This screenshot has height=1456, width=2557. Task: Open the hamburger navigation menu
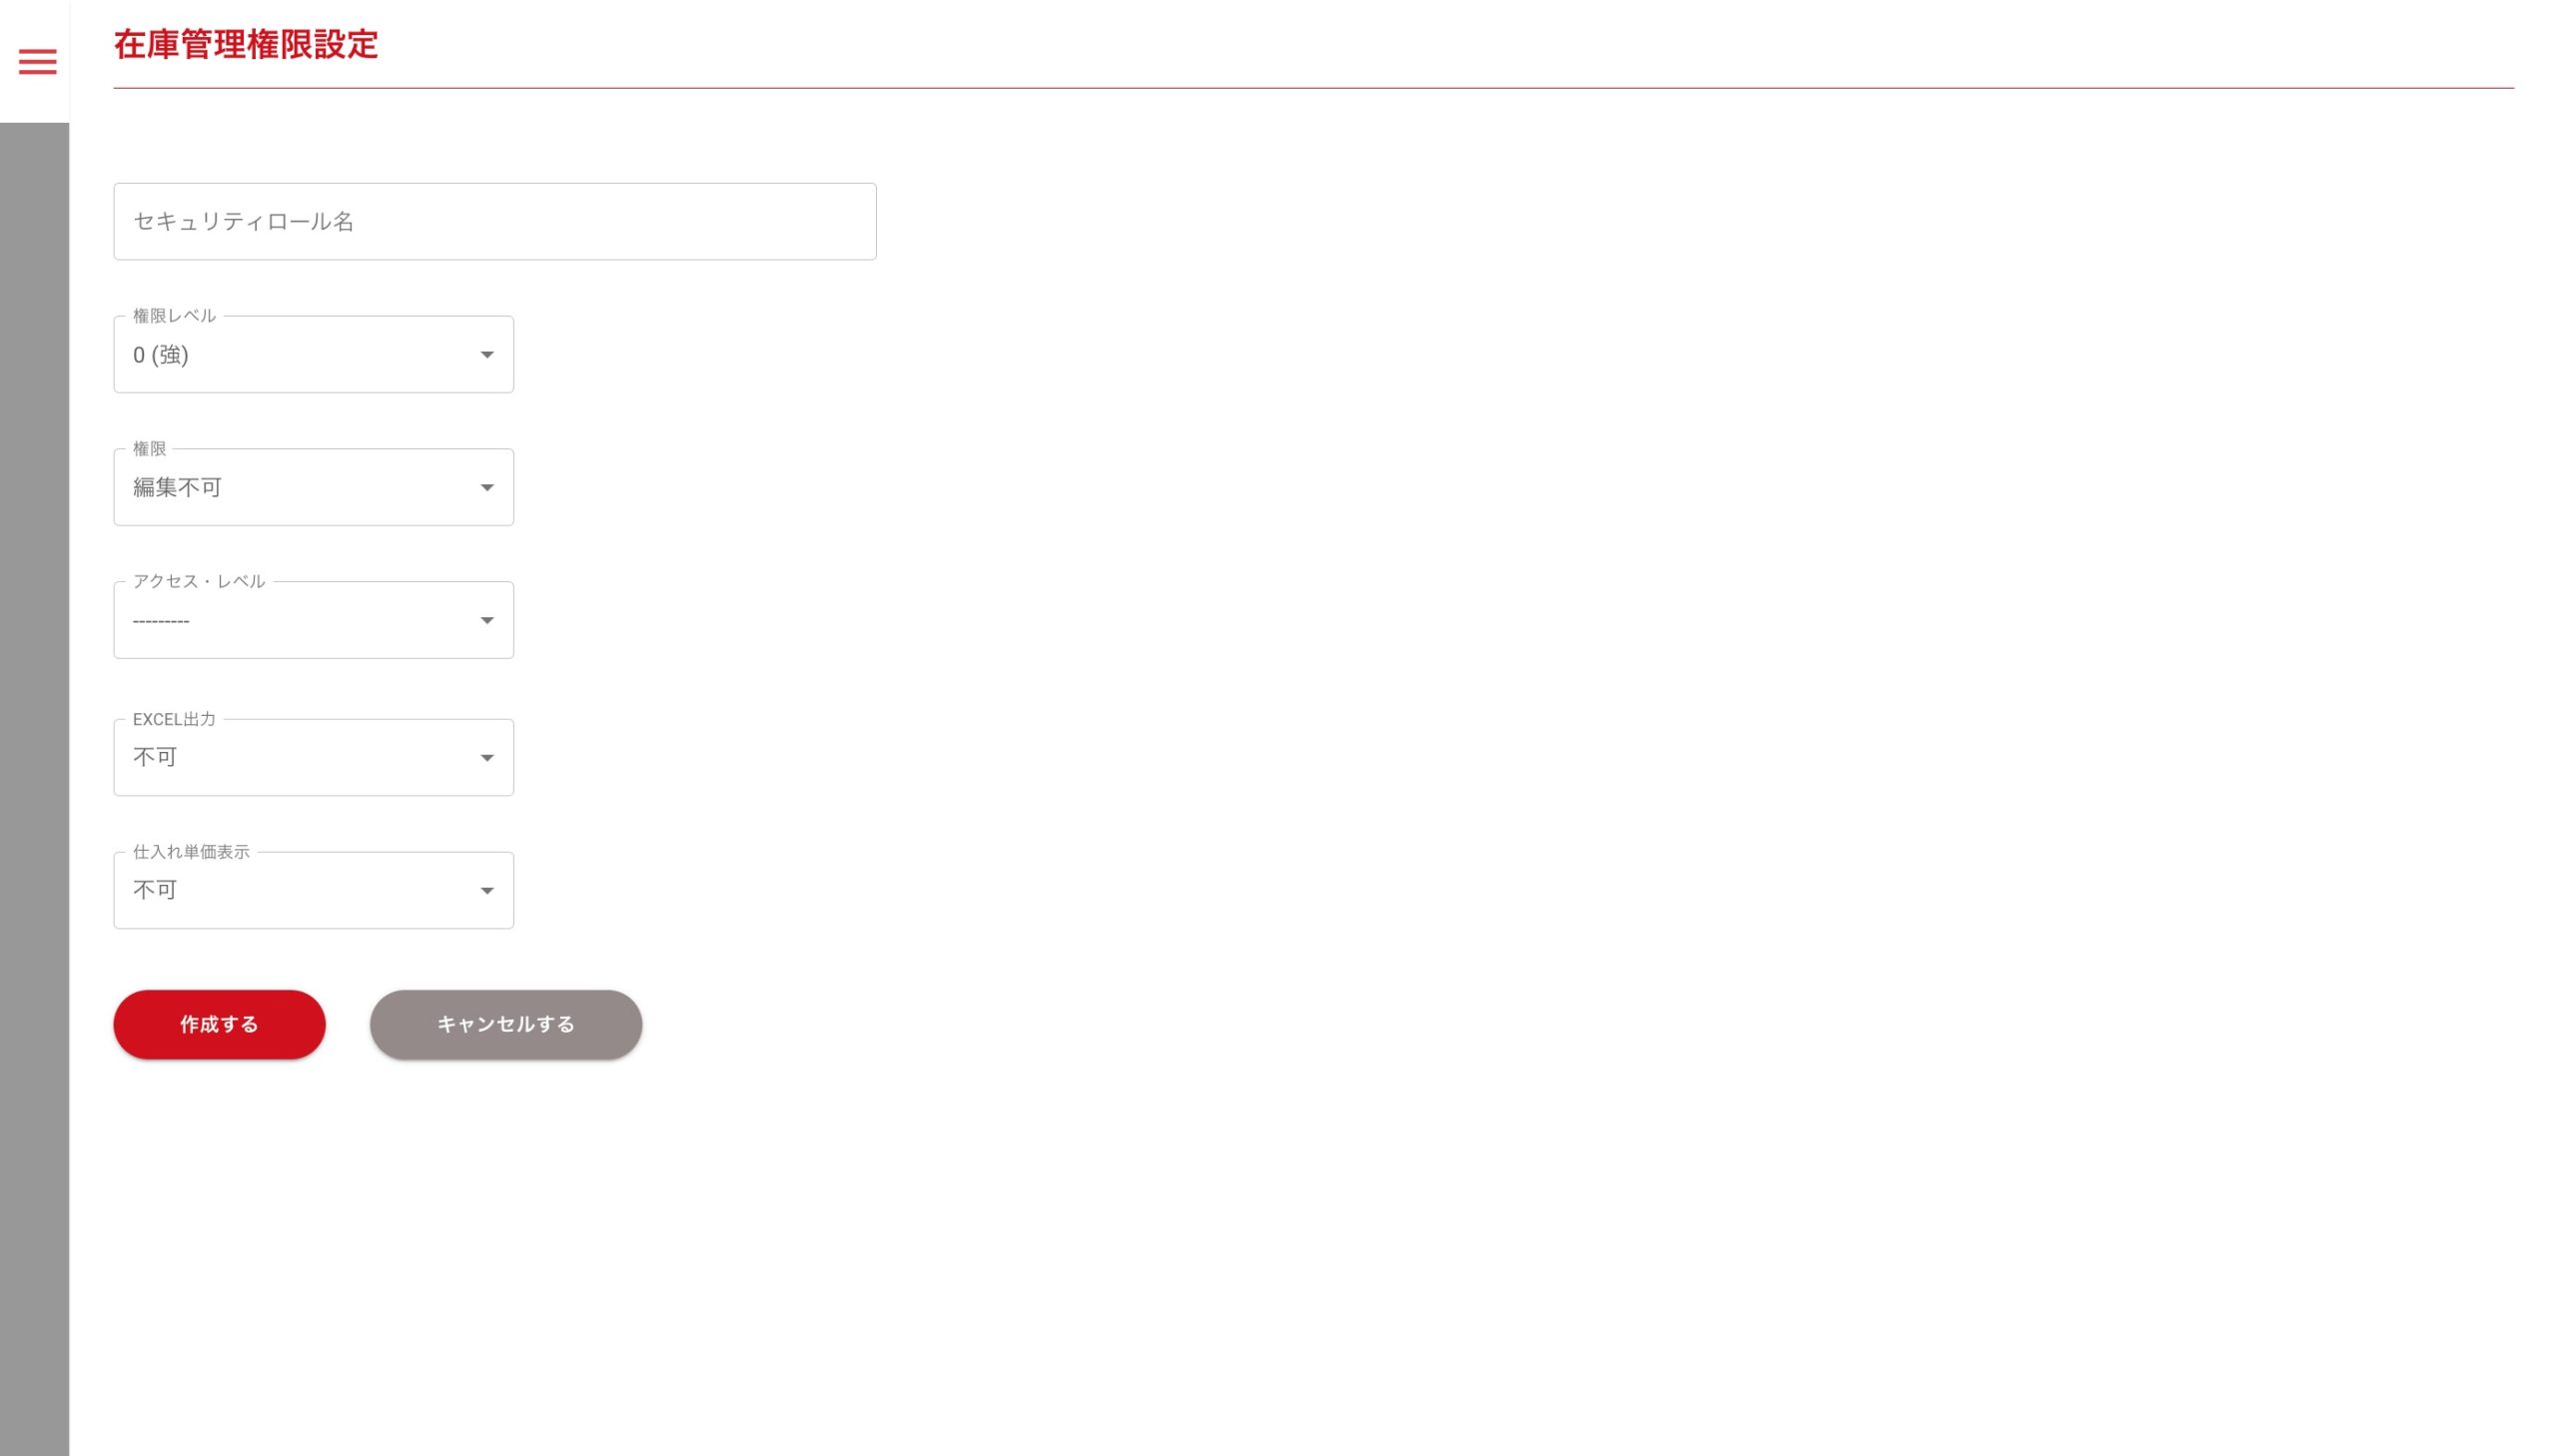click(37, 62)
